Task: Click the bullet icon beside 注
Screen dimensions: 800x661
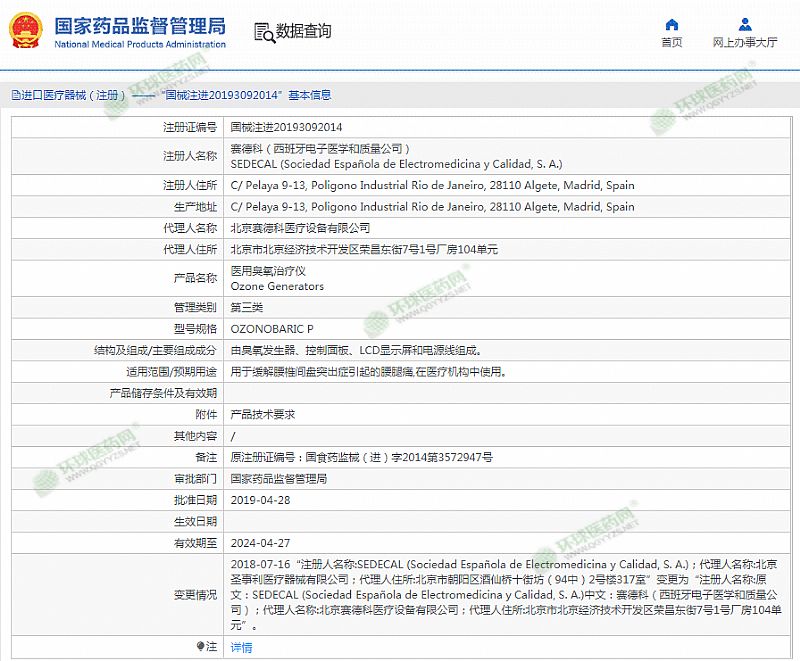Action: pos(200,647)
